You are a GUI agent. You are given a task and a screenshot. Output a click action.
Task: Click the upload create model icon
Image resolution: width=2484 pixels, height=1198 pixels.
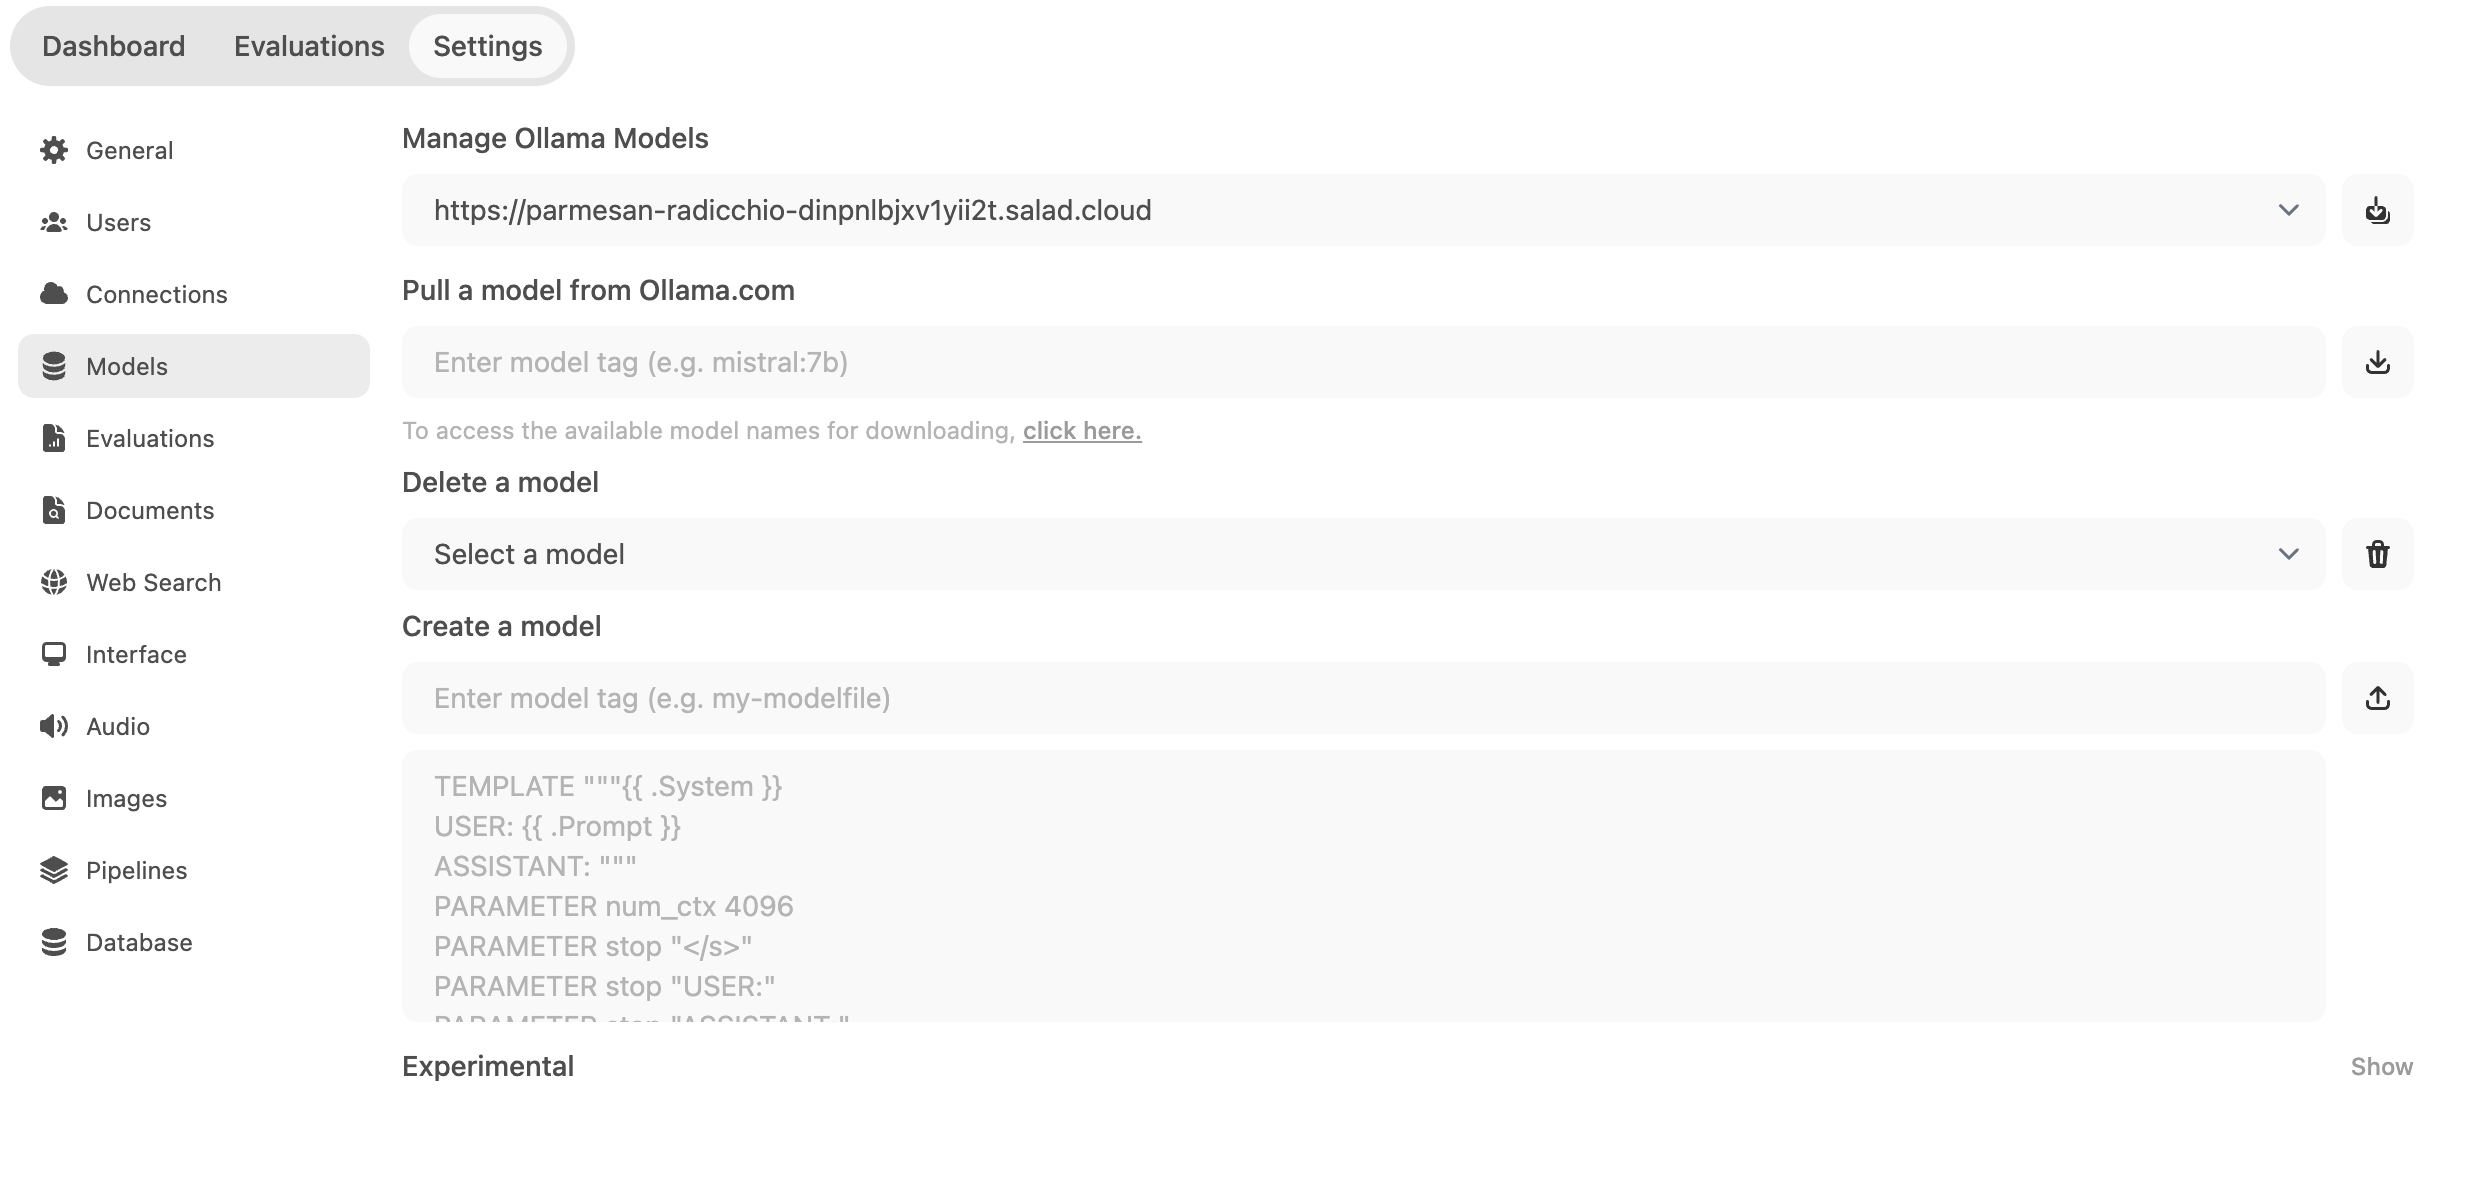[2377, 698]
